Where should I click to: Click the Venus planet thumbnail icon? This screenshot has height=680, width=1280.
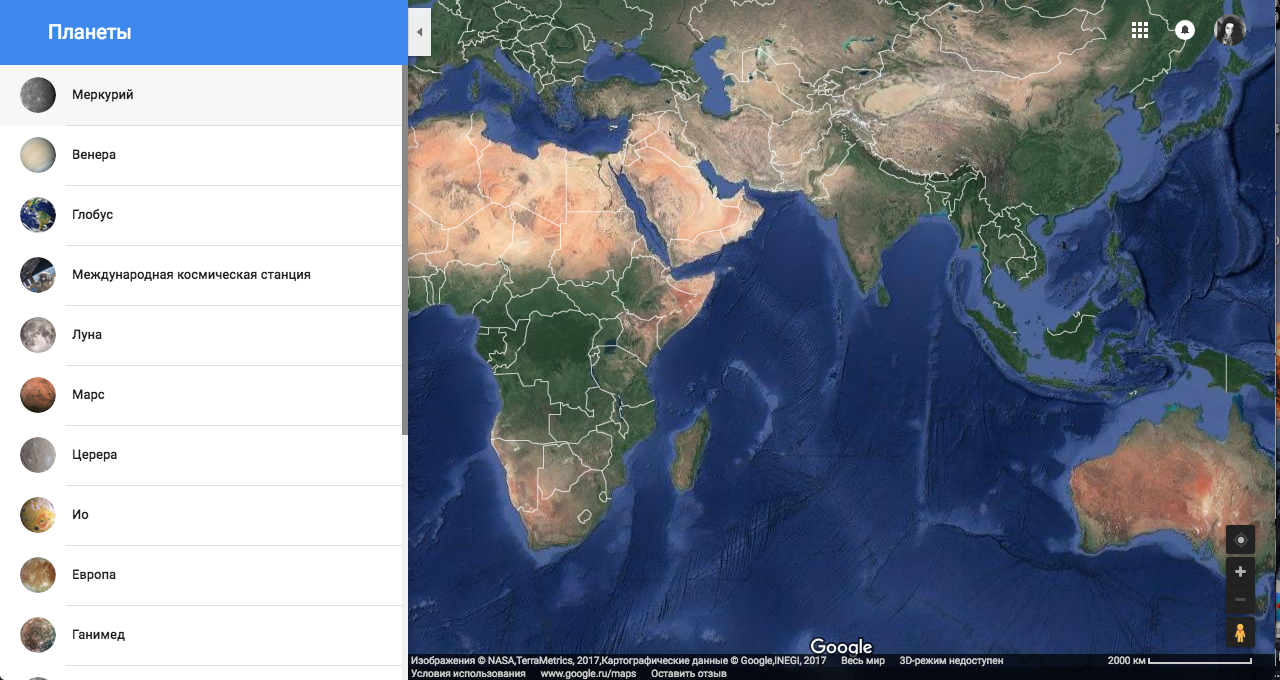pos(38,155)
